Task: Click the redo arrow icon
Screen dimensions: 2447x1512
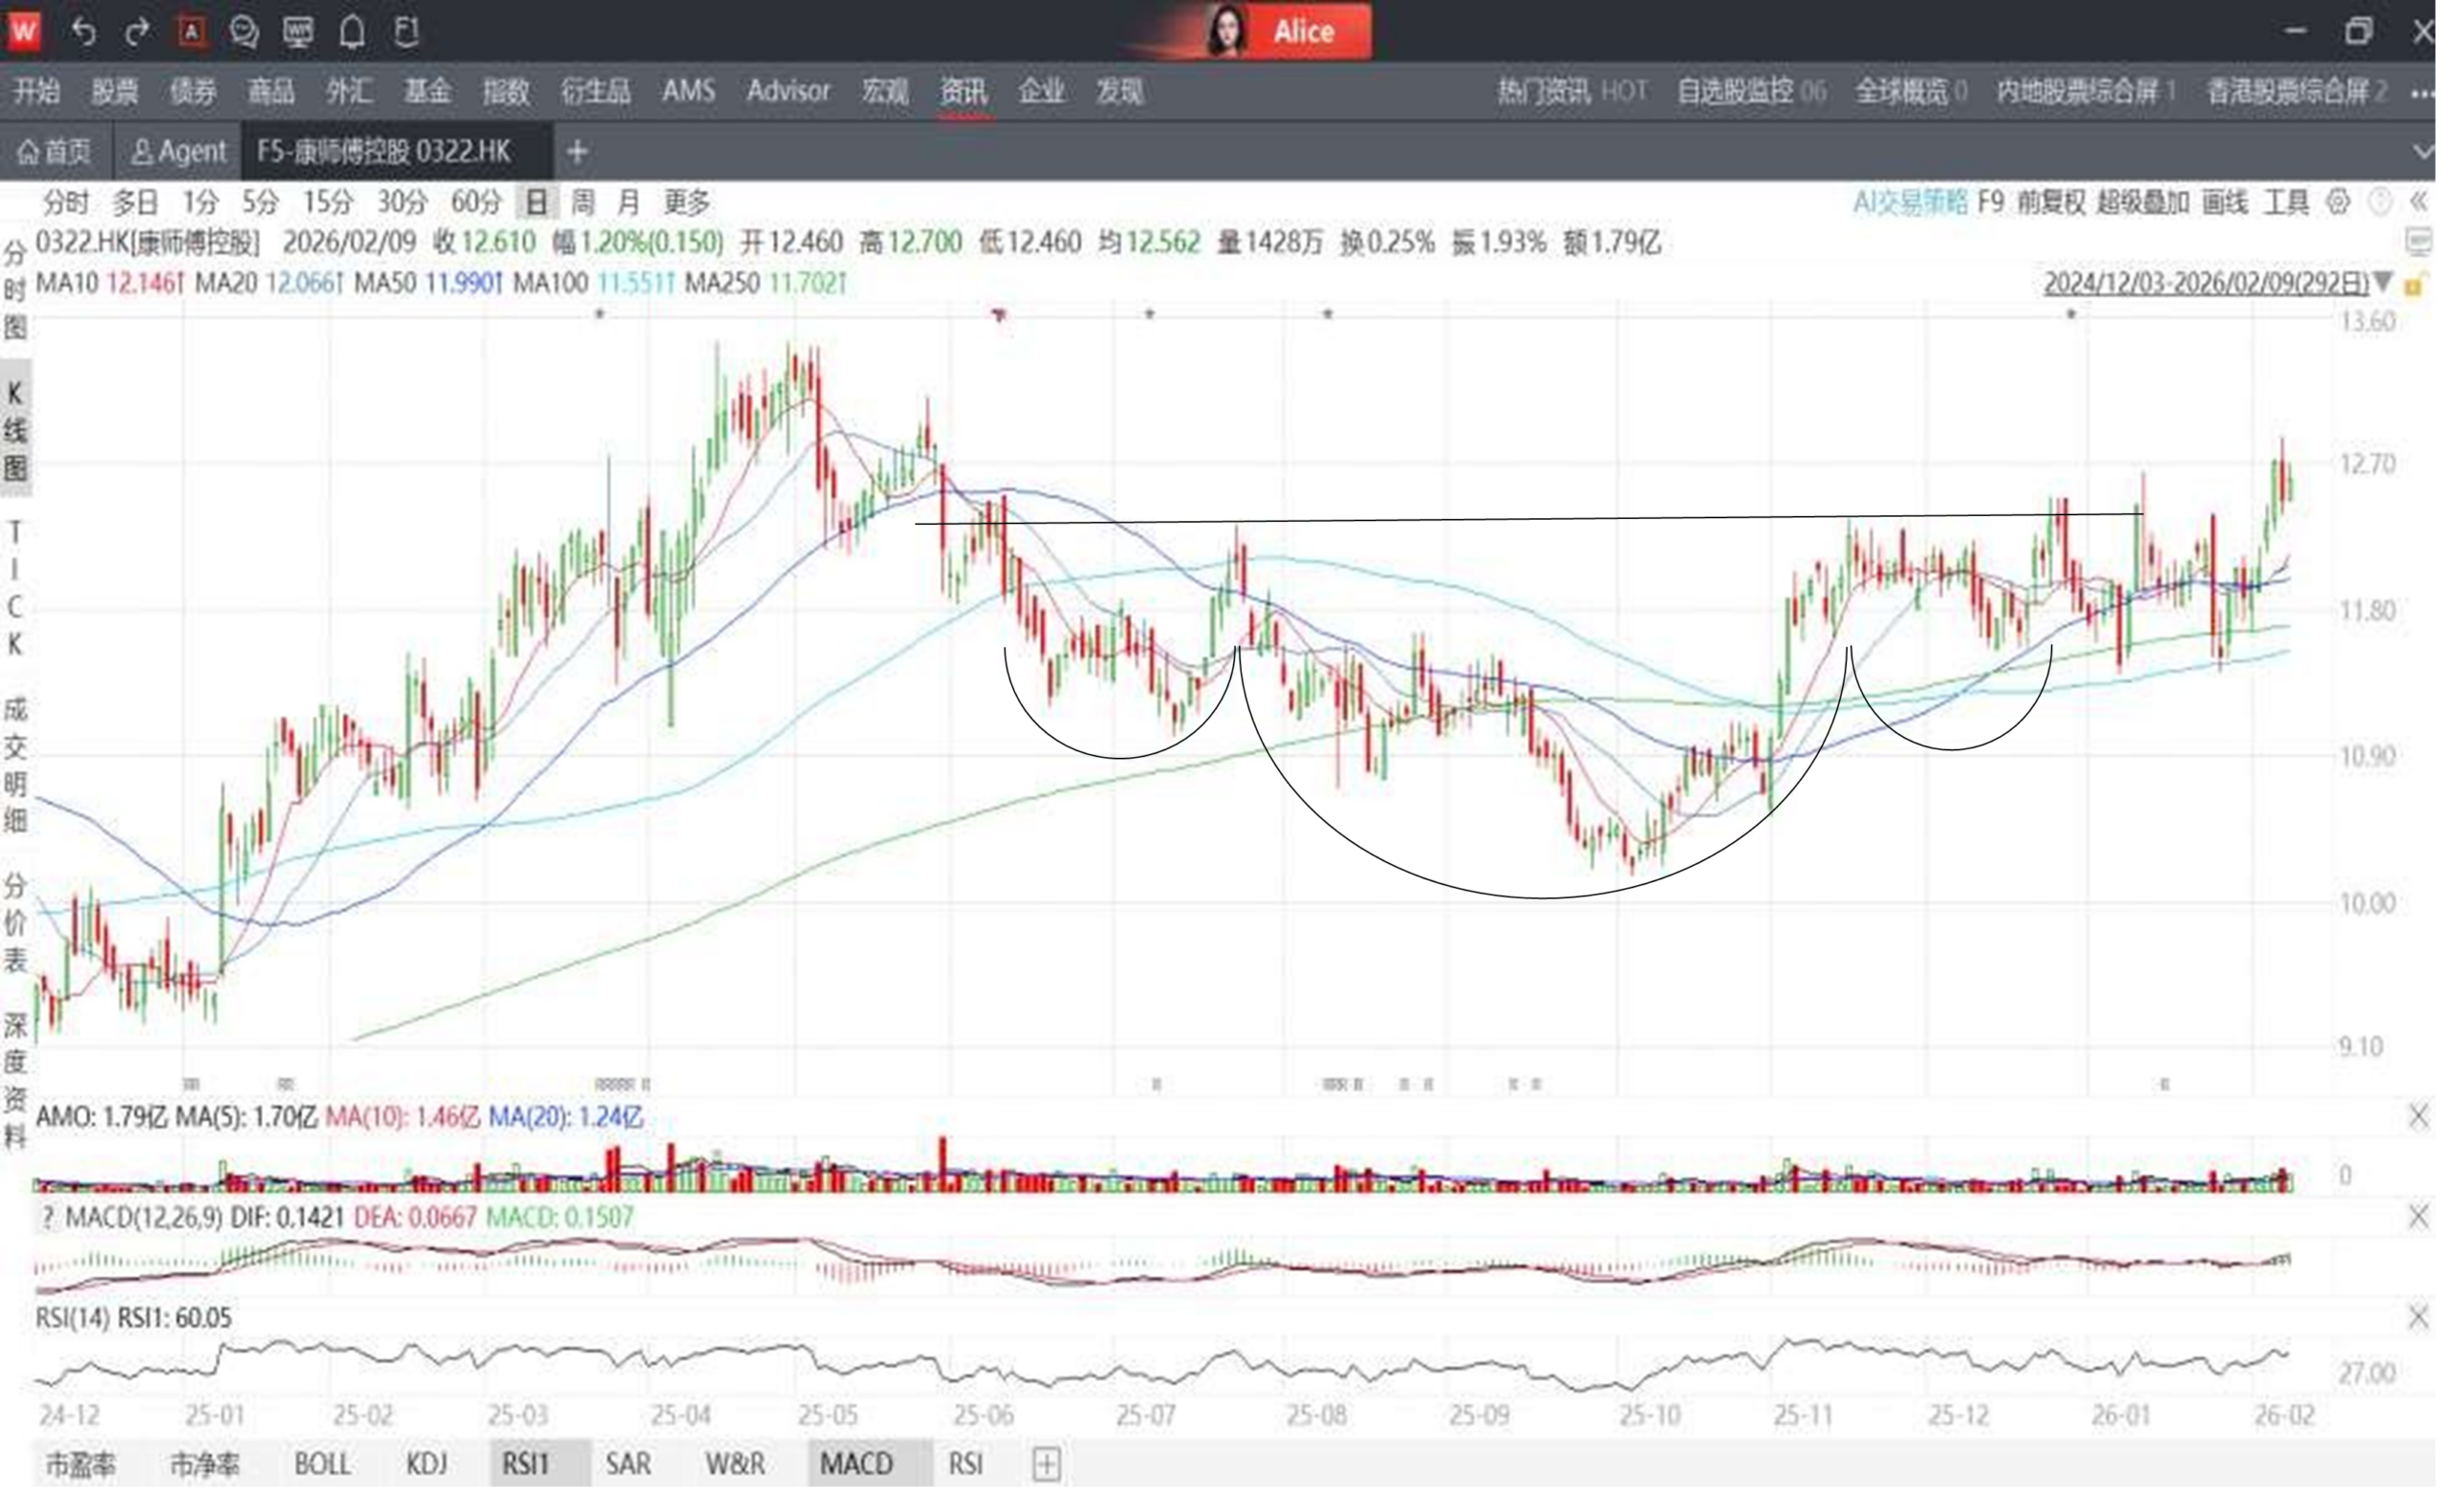Action: click(137, 32)
